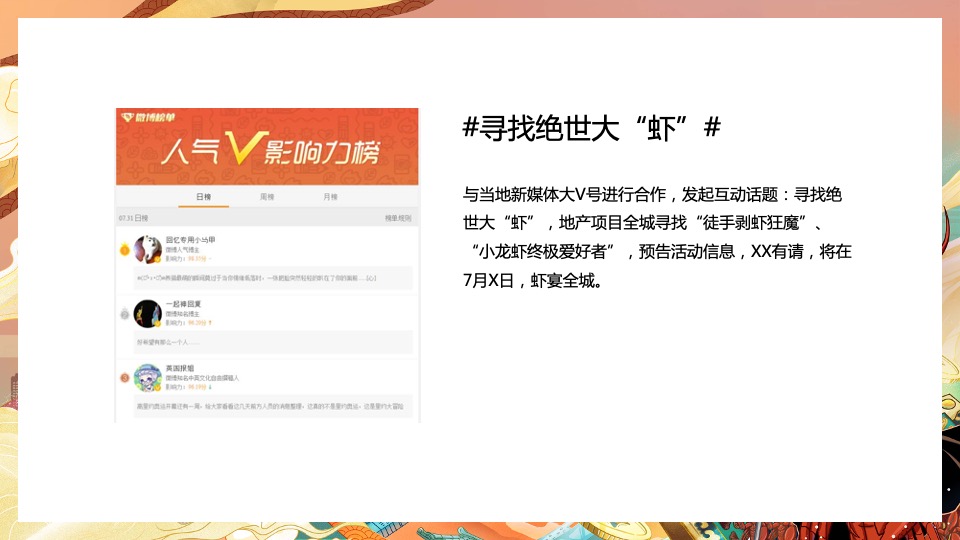Open the 英国报姐 avatar
960x540 pixels.
[x=148, y=378]
